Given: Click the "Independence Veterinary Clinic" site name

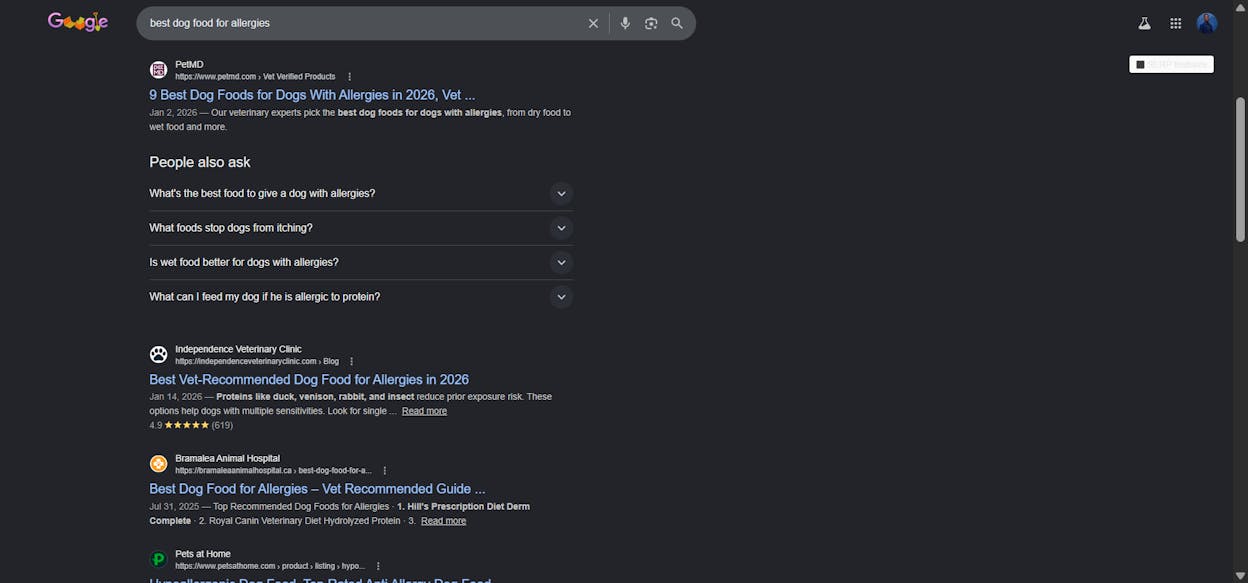Looking at the screenshot, I should (238, 350).
